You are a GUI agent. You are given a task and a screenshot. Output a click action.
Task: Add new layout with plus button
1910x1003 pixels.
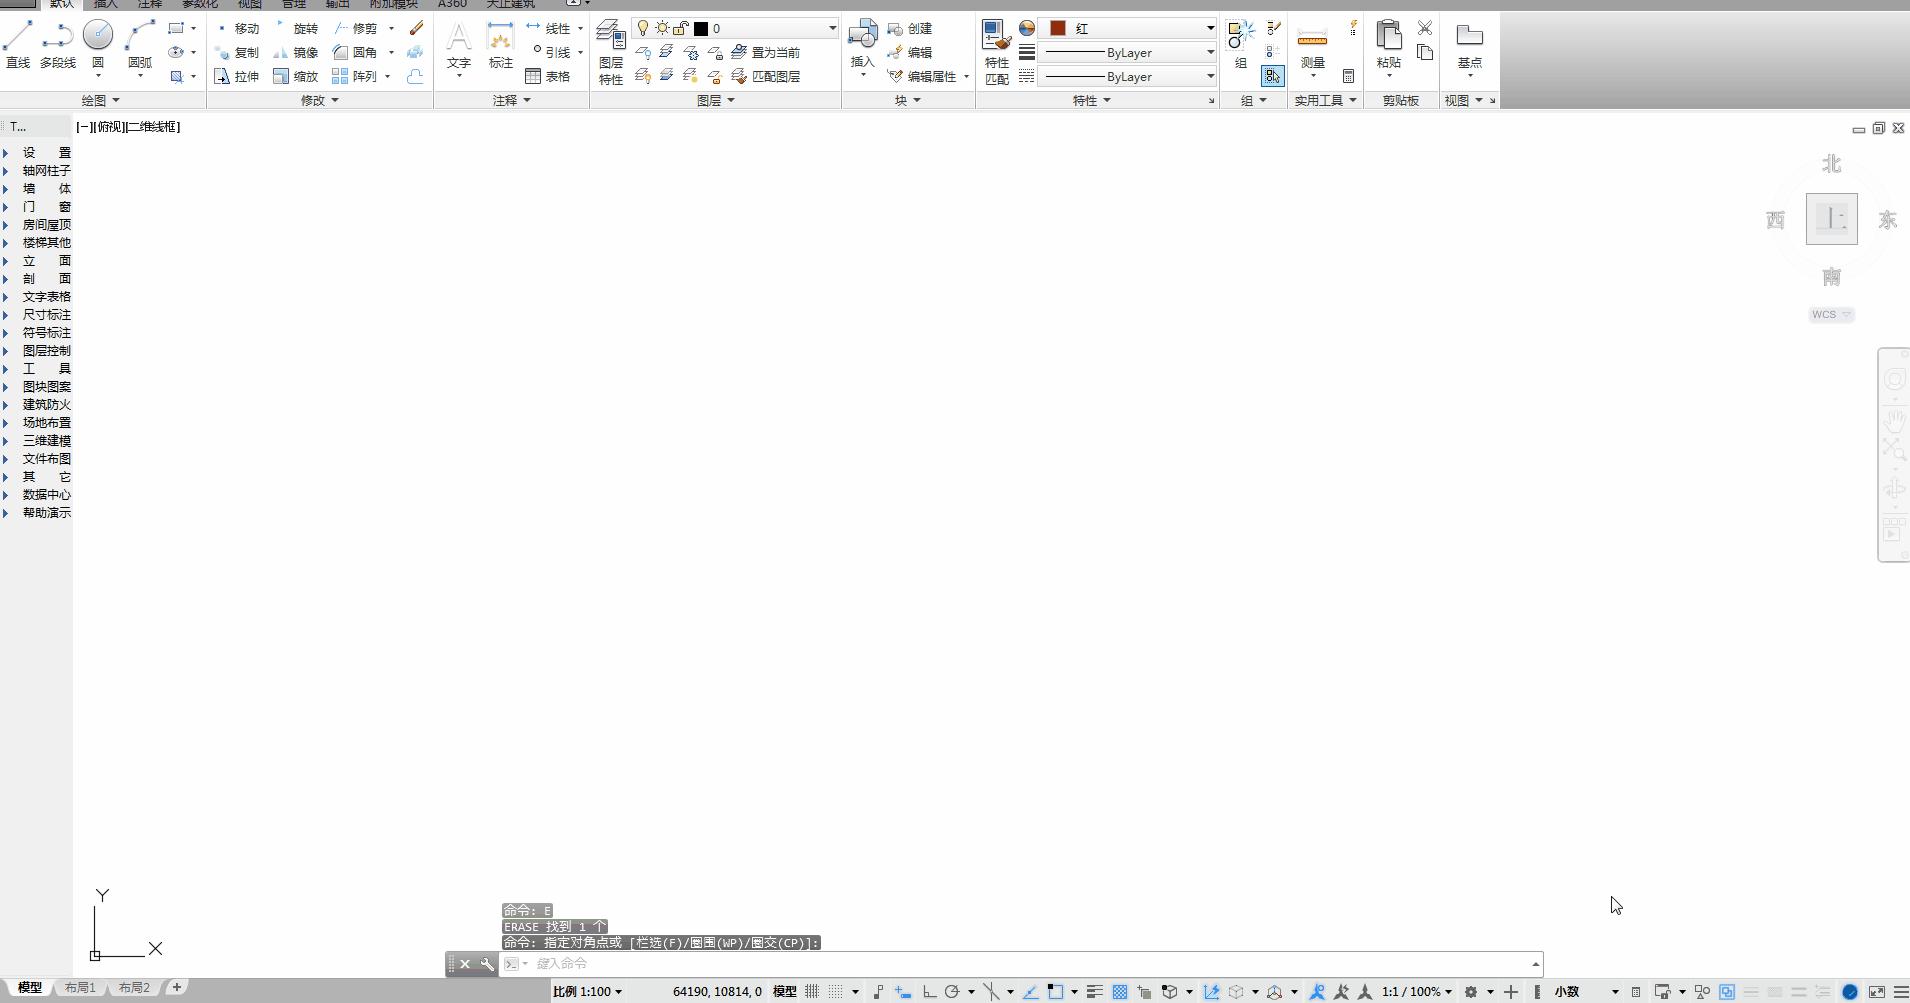[x=177, y=988]
